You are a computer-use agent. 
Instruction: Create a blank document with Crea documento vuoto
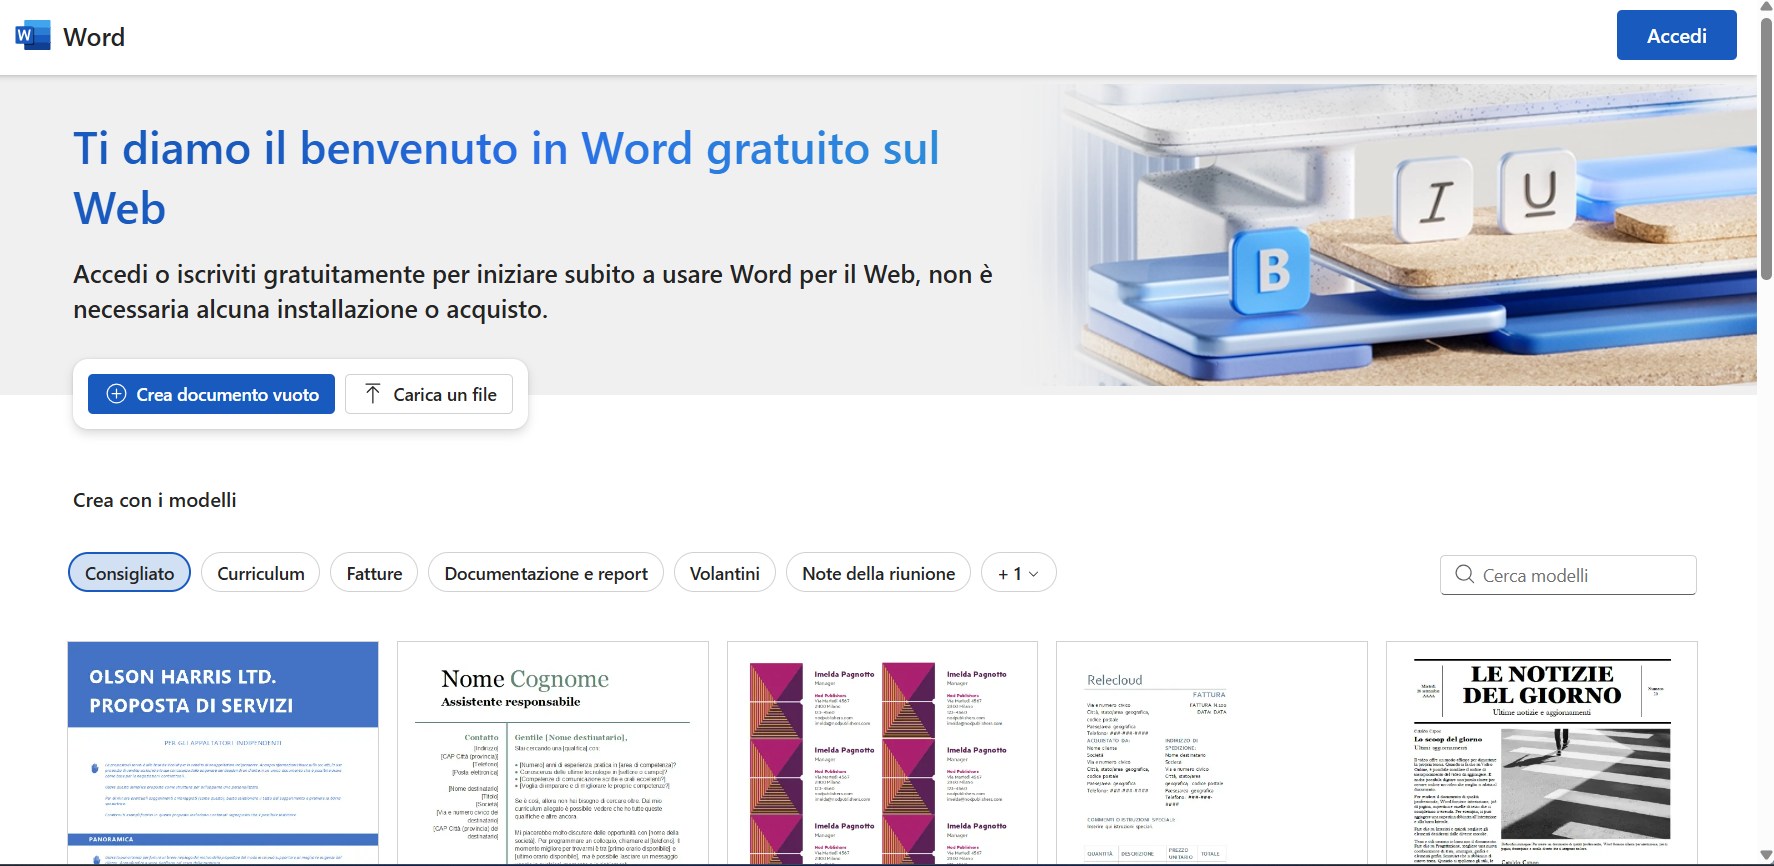pos(211,394)
